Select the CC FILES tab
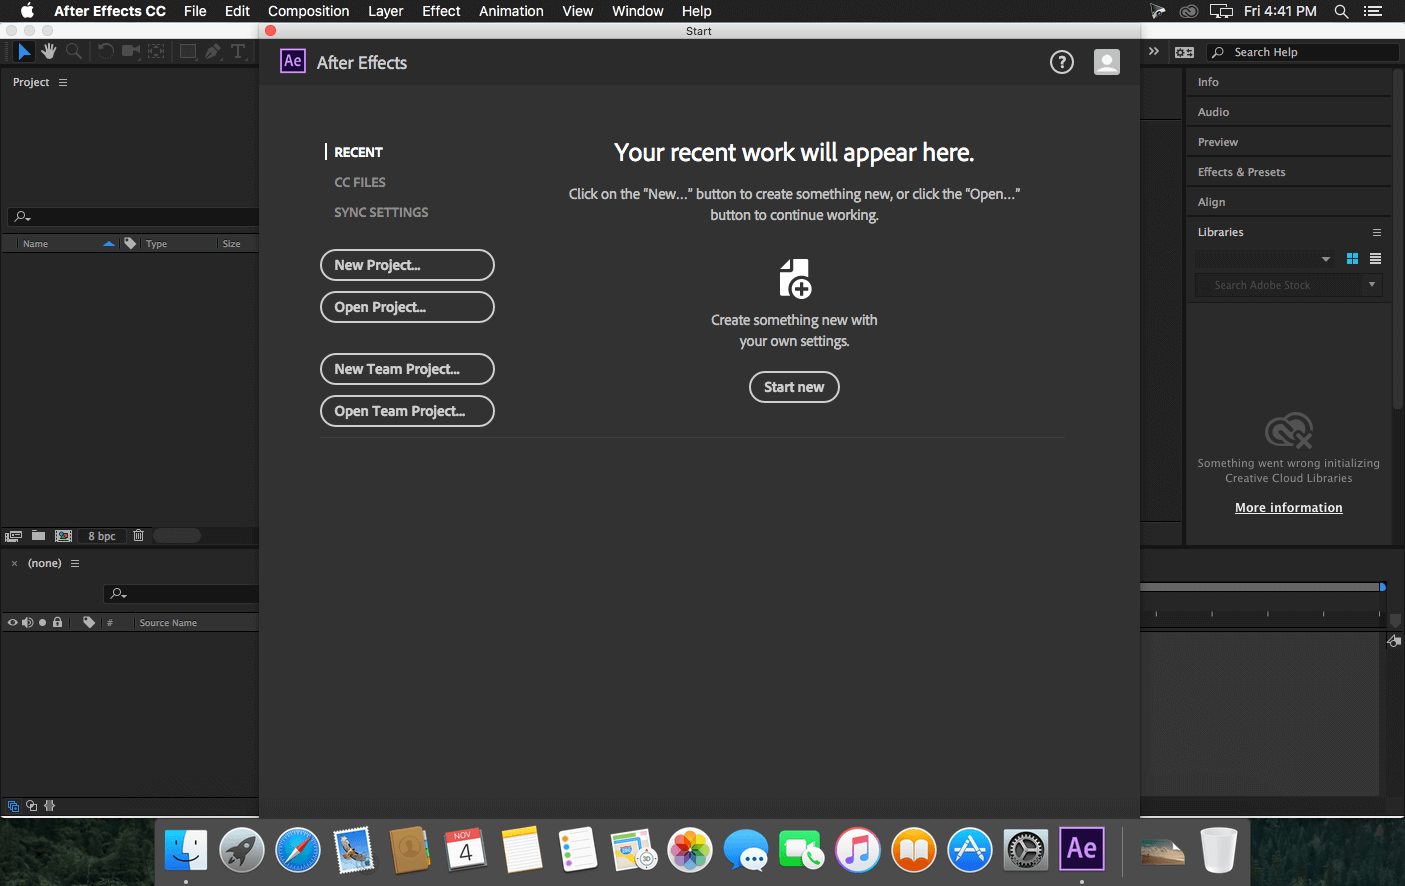Screen dimensions: 1405x886 click(360, 182)
